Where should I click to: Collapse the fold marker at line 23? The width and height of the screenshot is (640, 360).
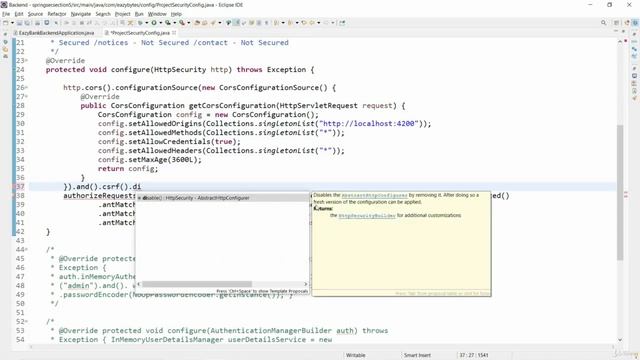pyautogui.click(x=27, y=60)
